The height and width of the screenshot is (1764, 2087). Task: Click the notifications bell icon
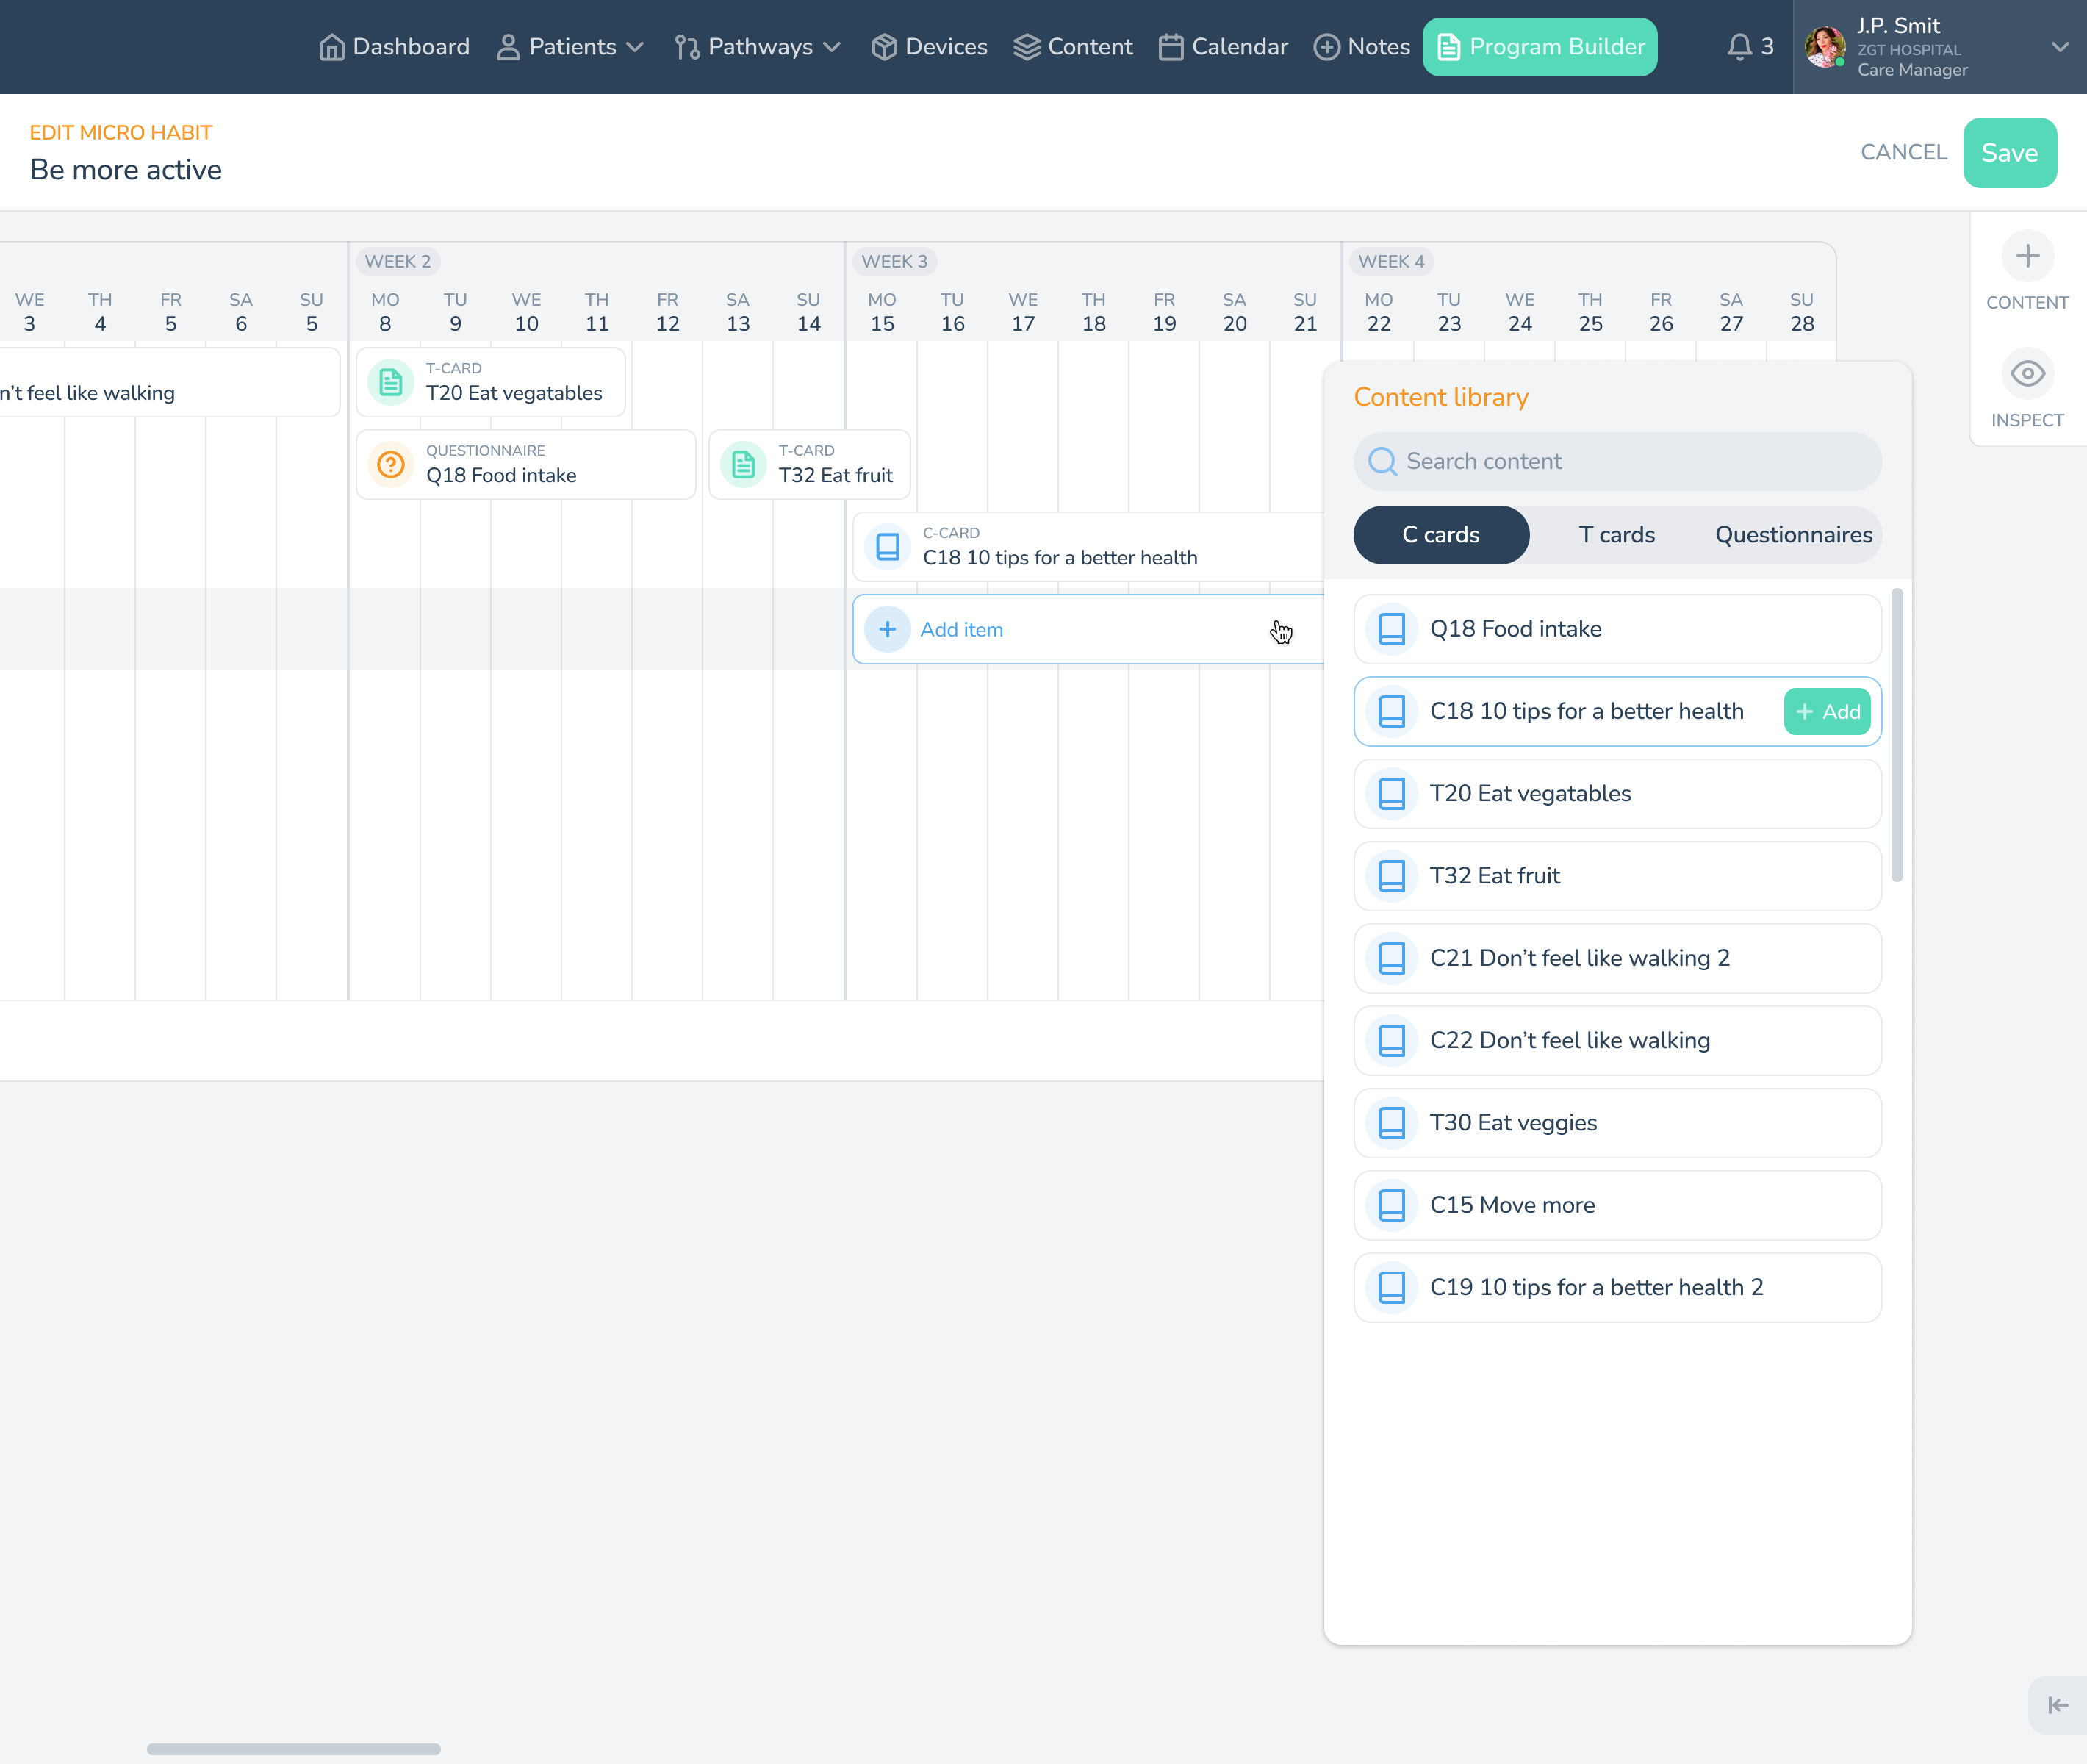1739,47
